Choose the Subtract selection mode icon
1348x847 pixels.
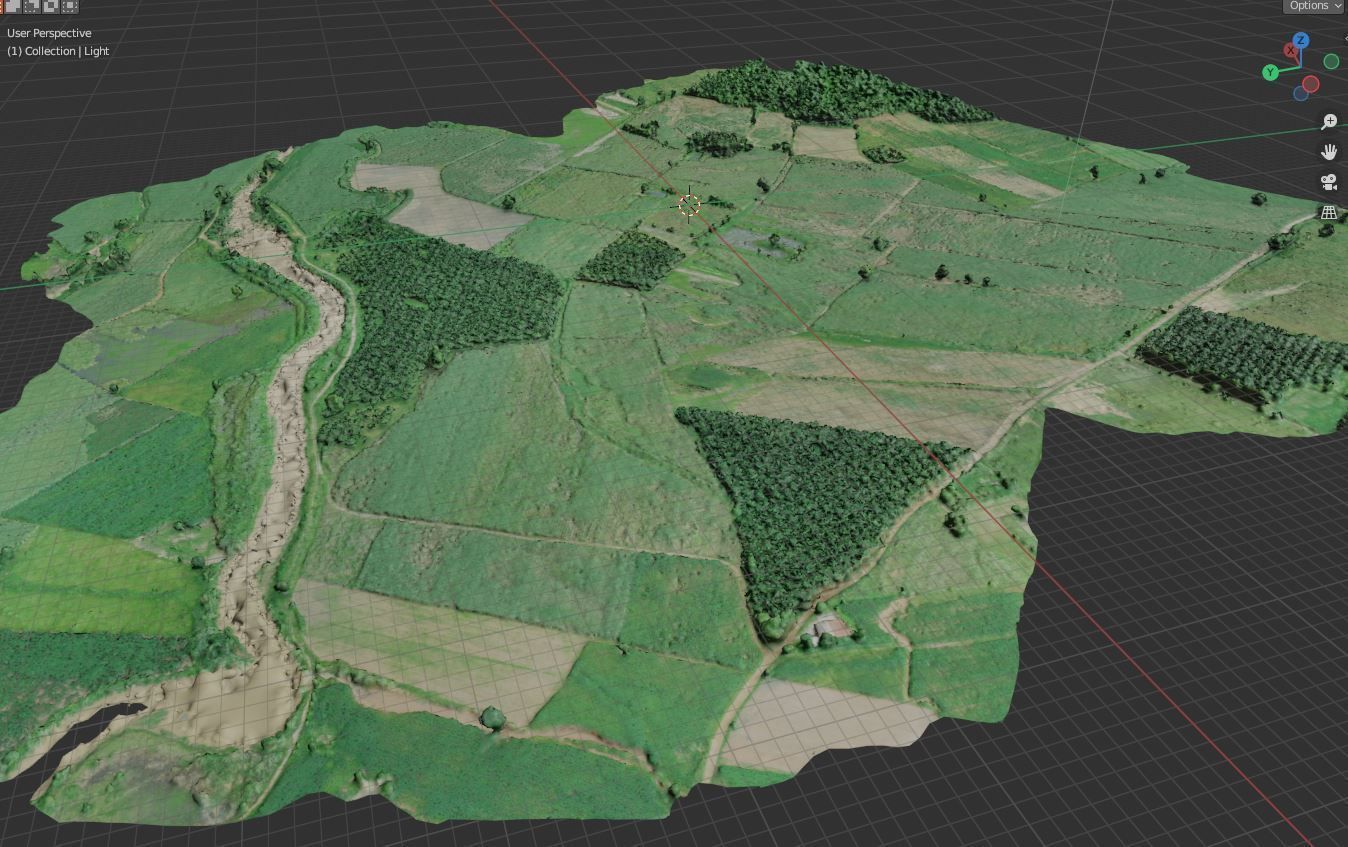pos(32,5)
